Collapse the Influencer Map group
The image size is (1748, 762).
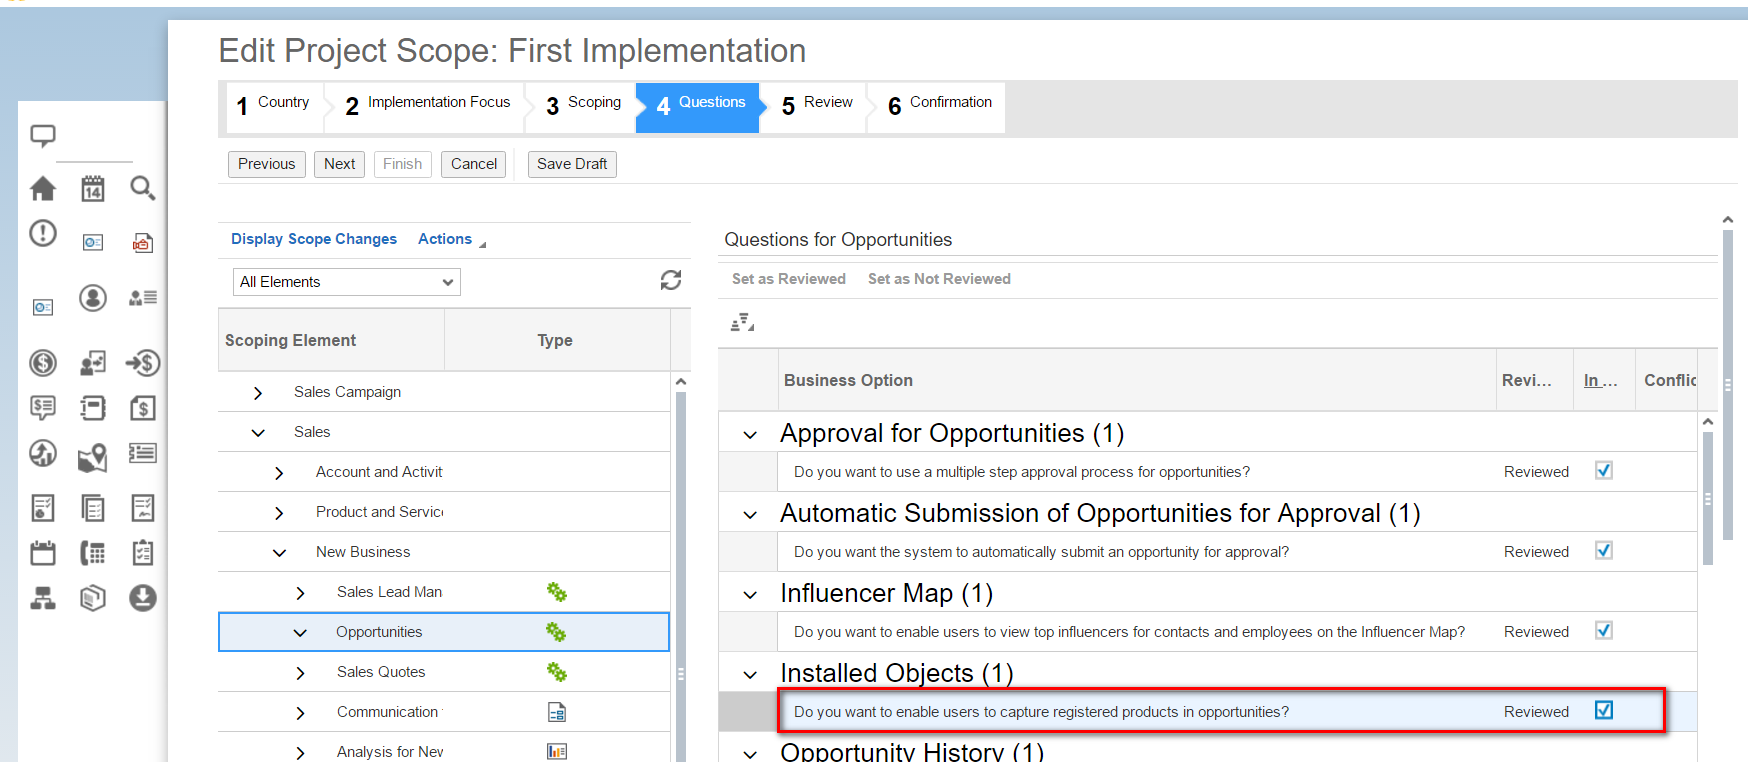(750, 595)
